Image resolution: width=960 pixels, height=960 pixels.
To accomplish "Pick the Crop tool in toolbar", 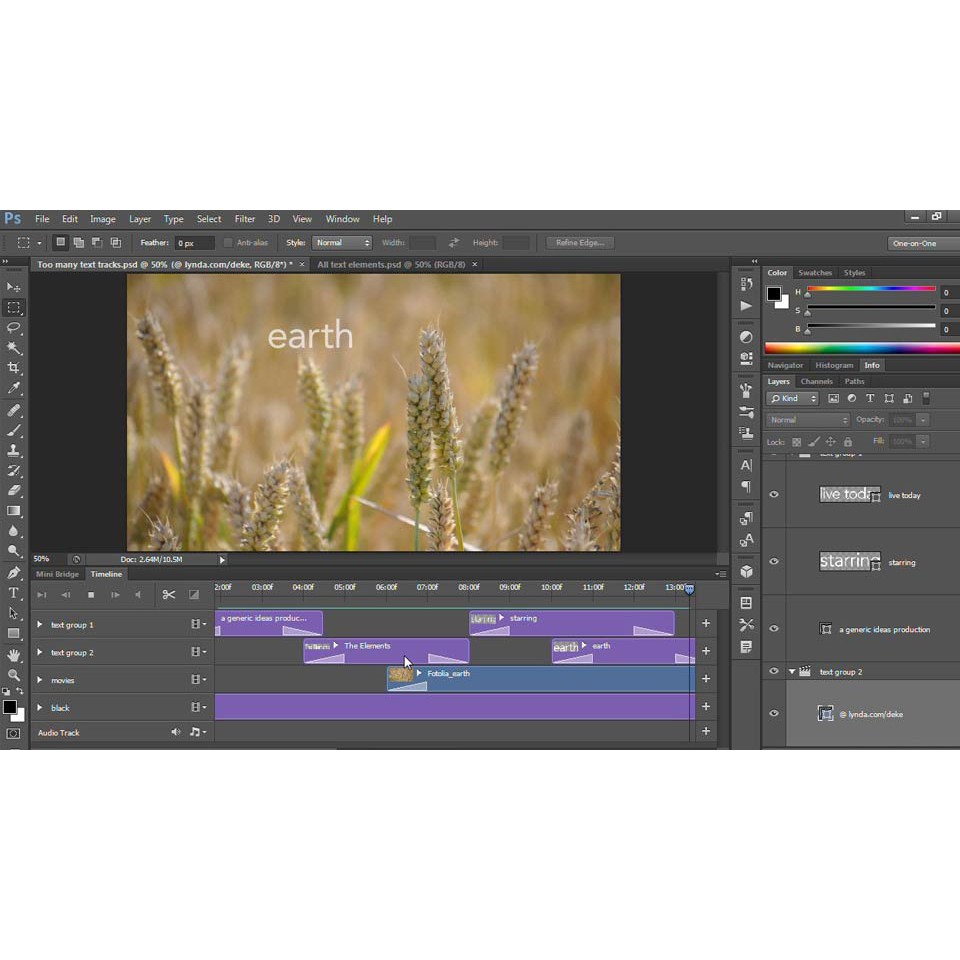I will (x=14, y=368).
